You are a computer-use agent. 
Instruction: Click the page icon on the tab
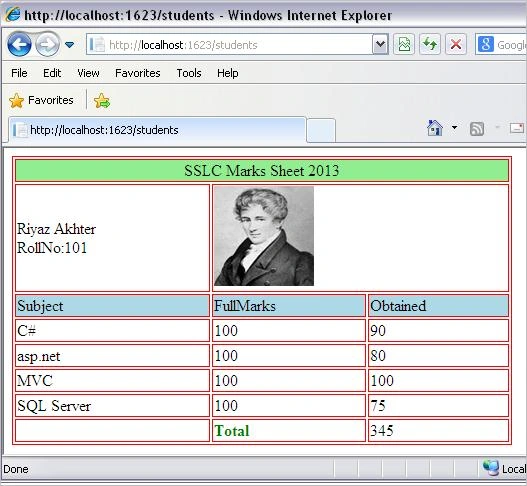20,130
